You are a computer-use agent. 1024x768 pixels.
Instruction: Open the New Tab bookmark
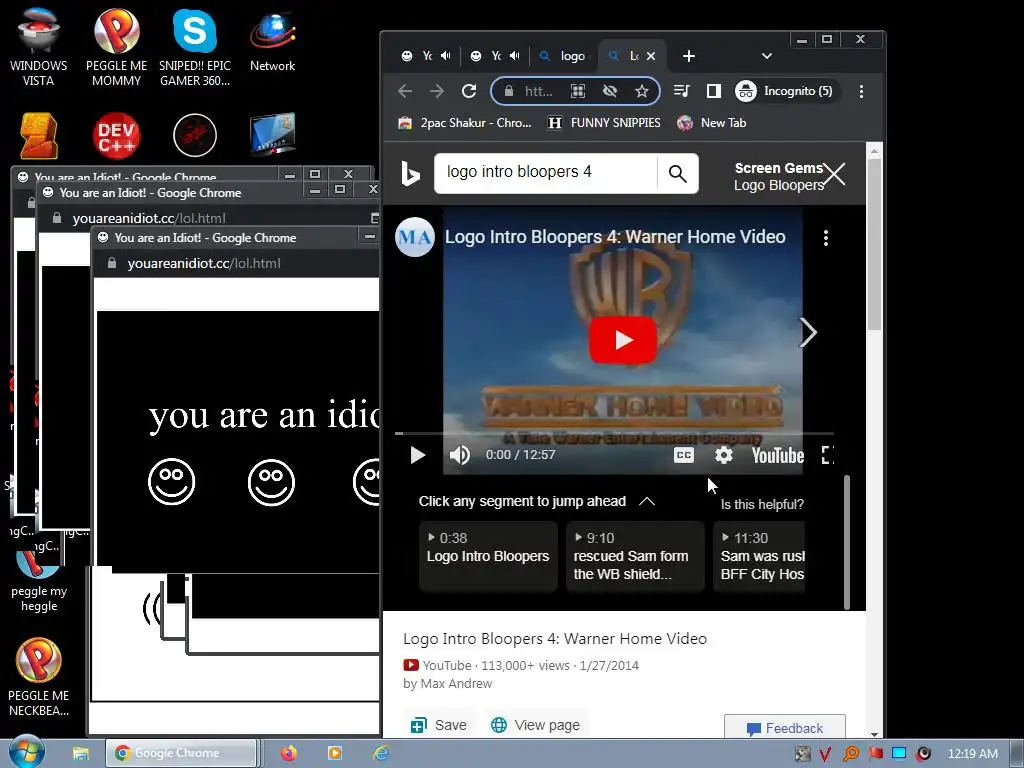712,123
